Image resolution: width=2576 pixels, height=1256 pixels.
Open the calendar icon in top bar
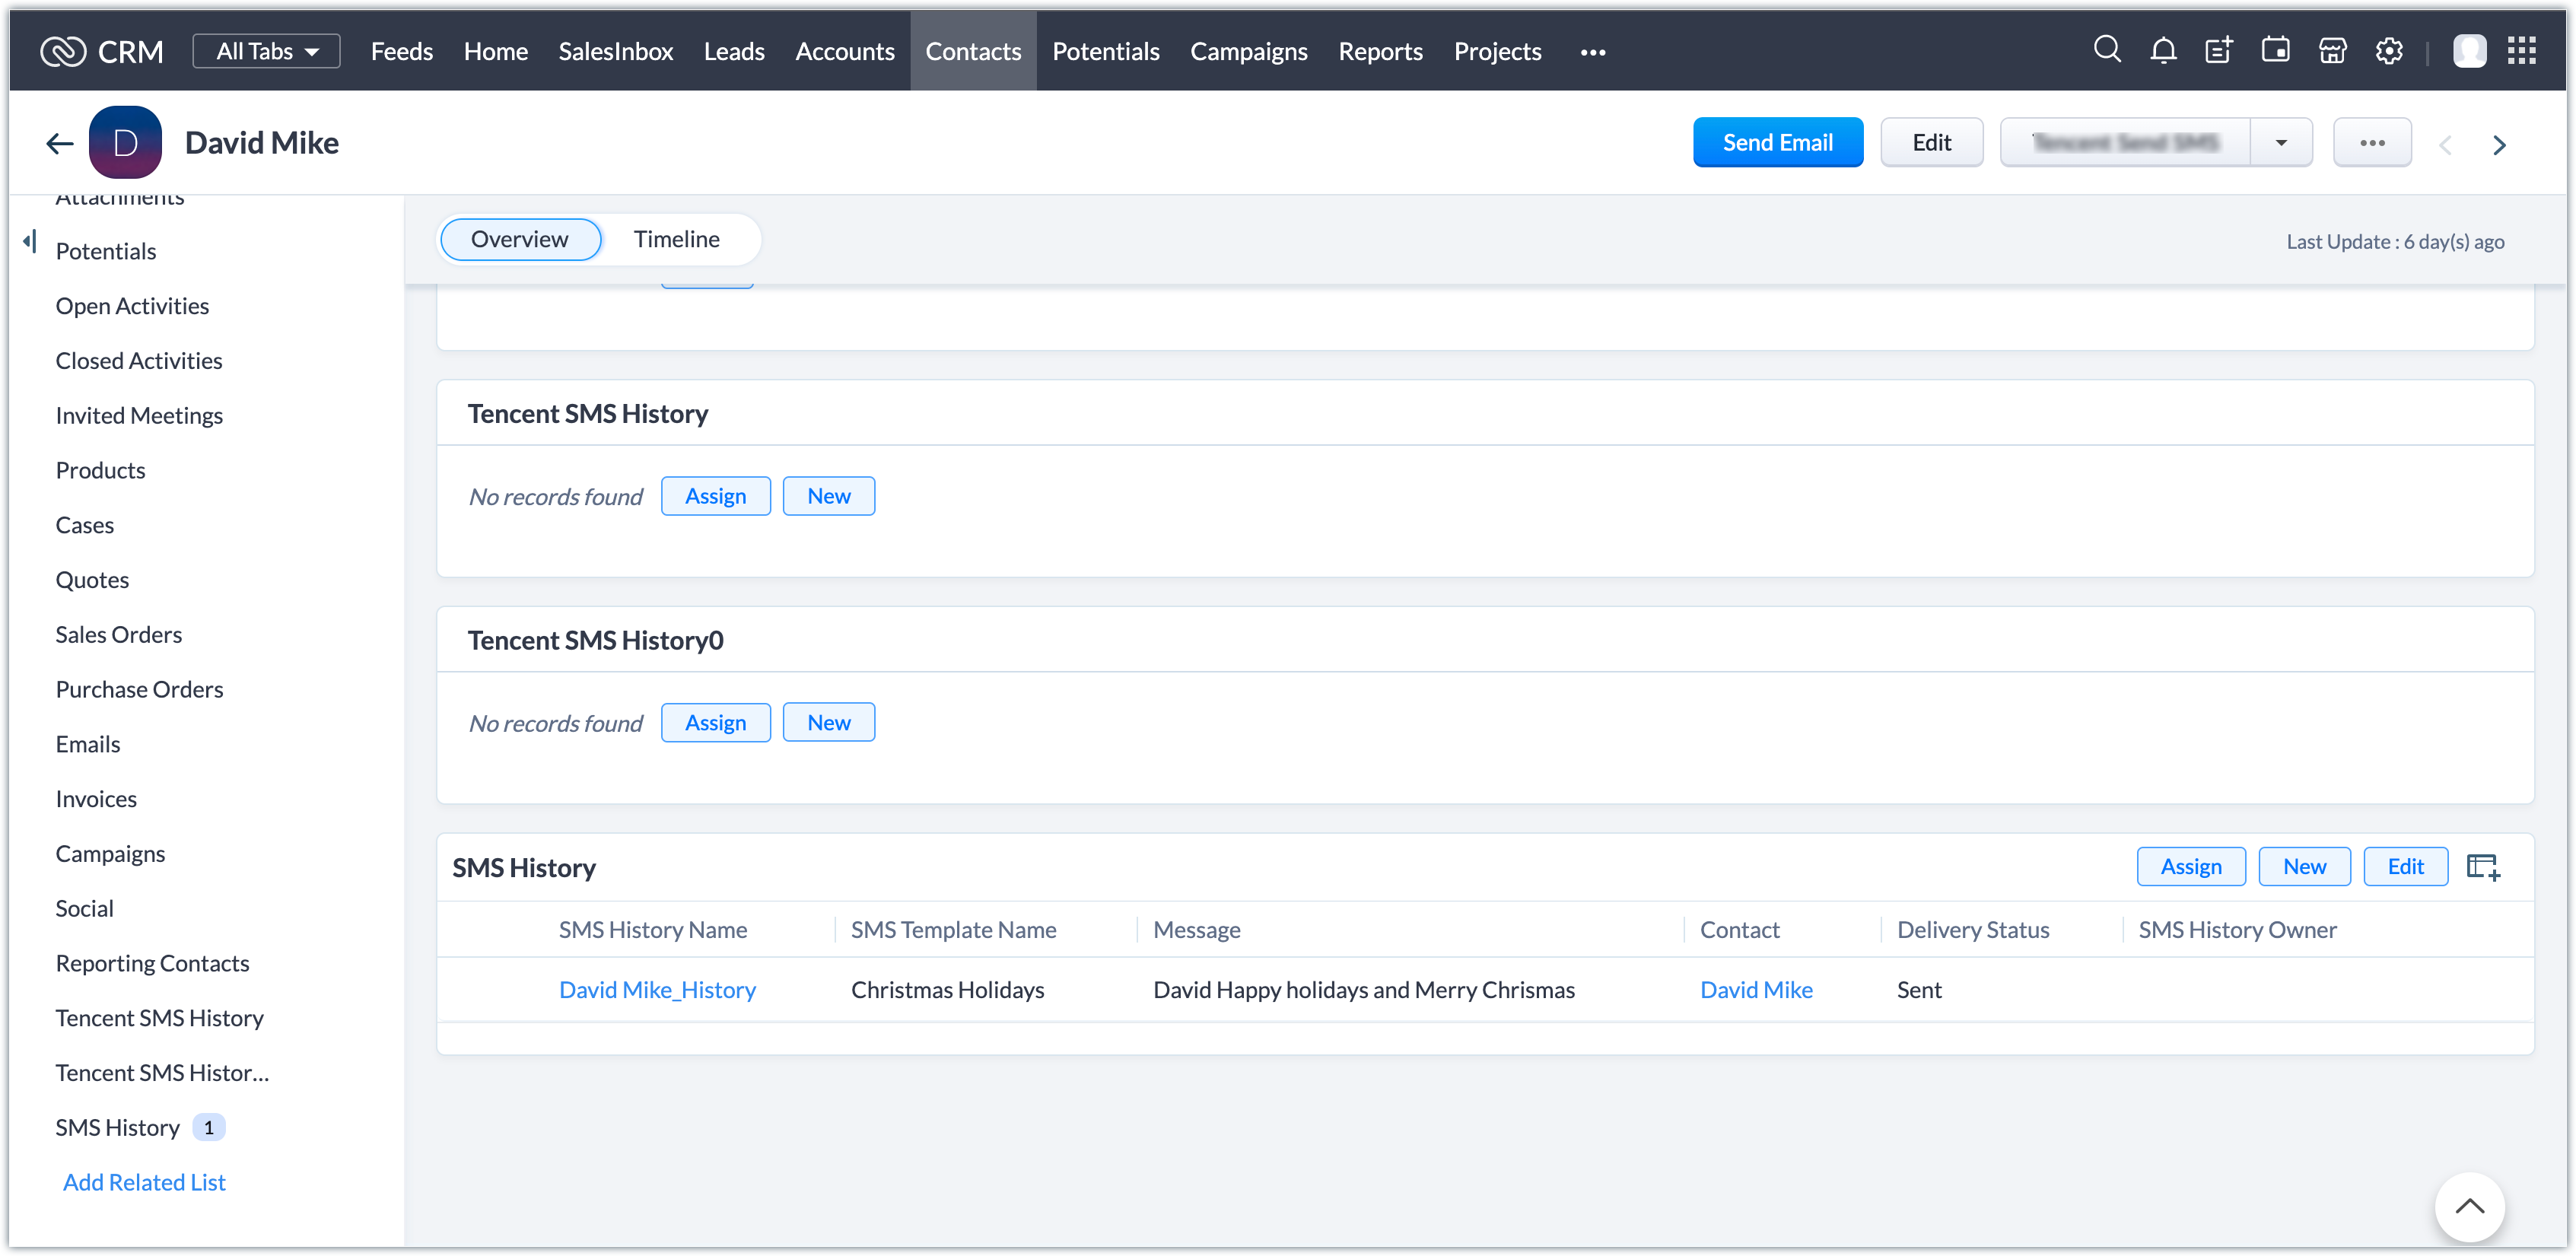pos(2275,50)
